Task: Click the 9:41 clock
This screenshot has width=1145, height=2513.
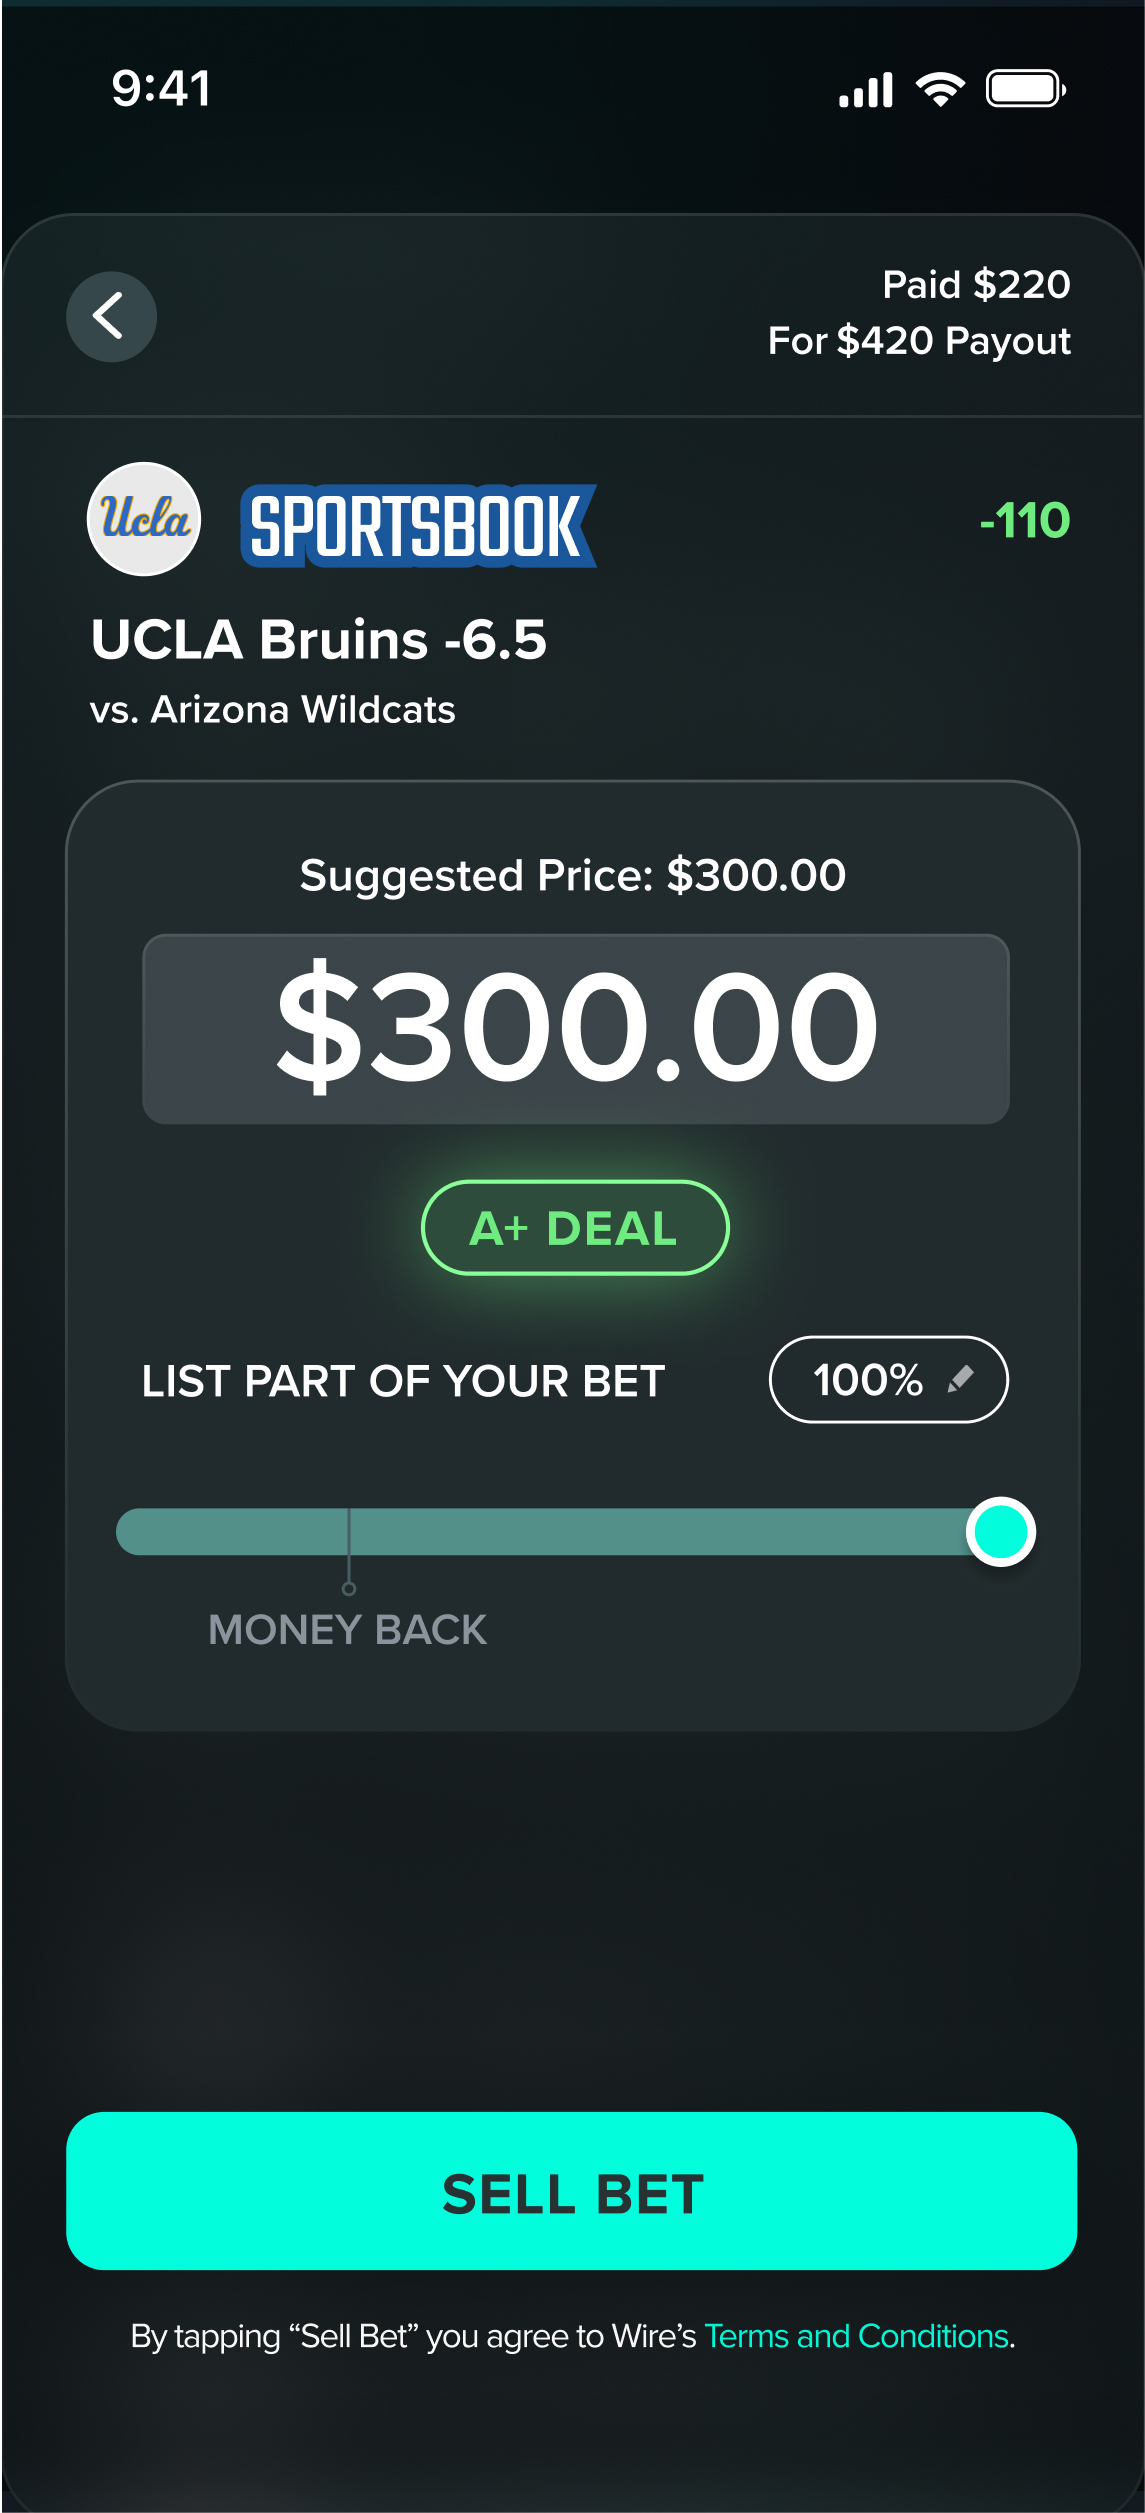Action: tap(161, 89)
